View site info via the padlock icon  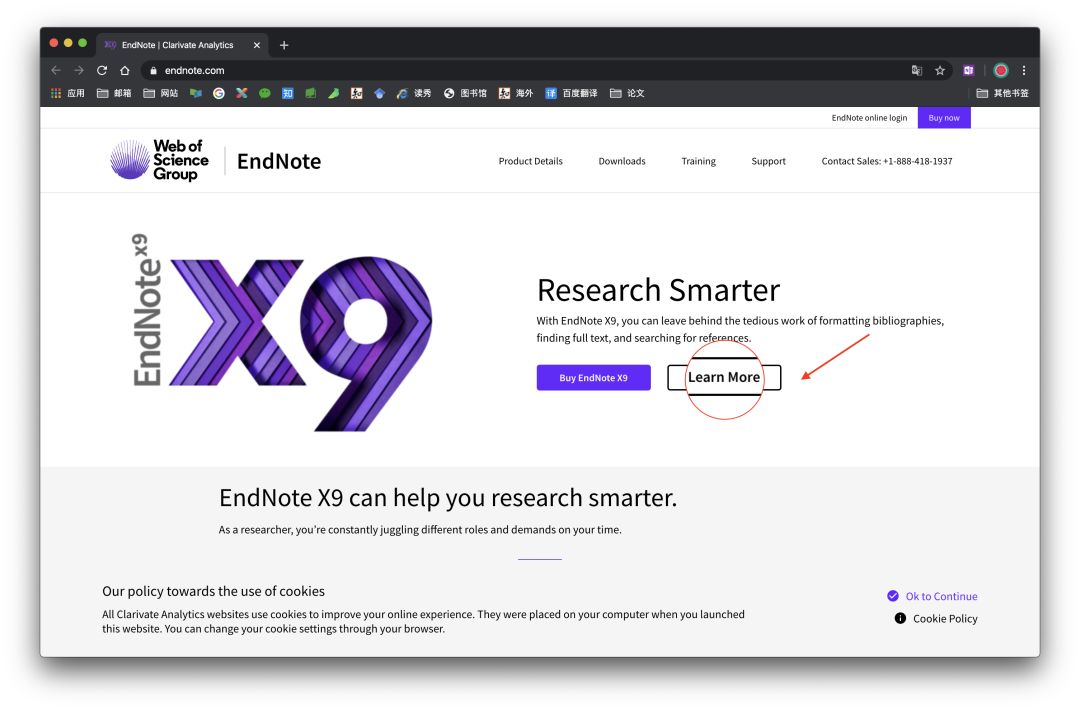click(154, 70)
